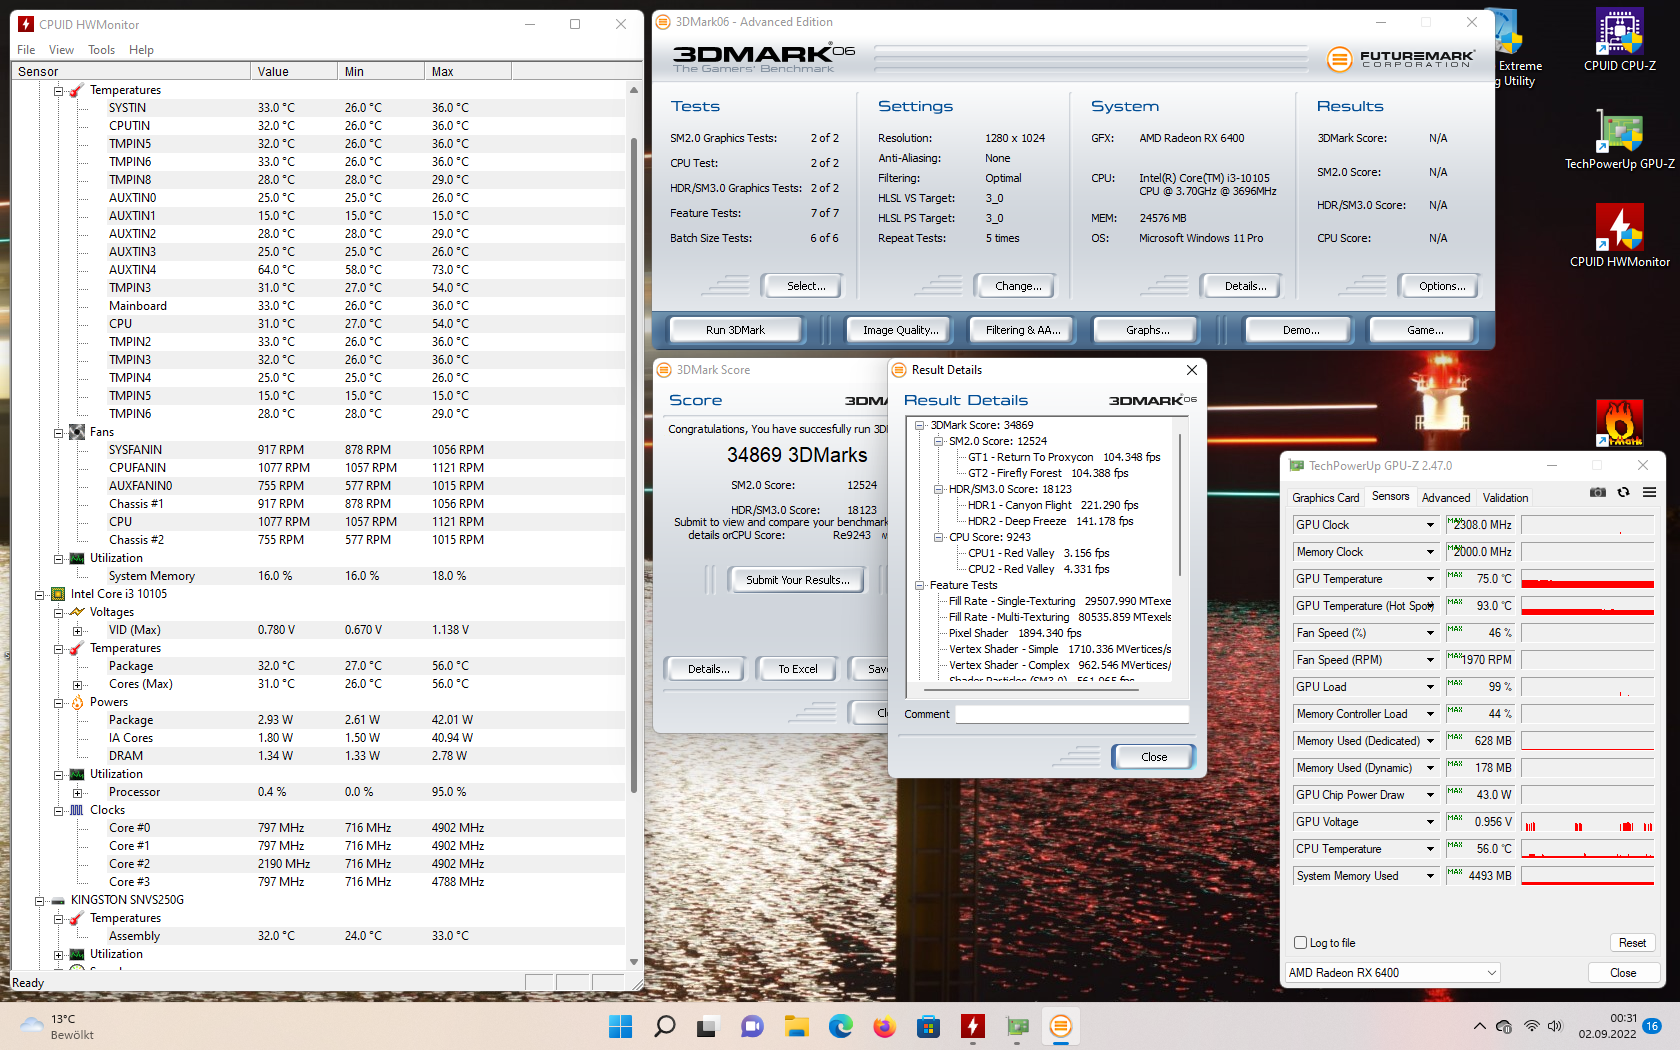Select the CPUFANIN fan row in HWMonitor

tap(320, 468)
